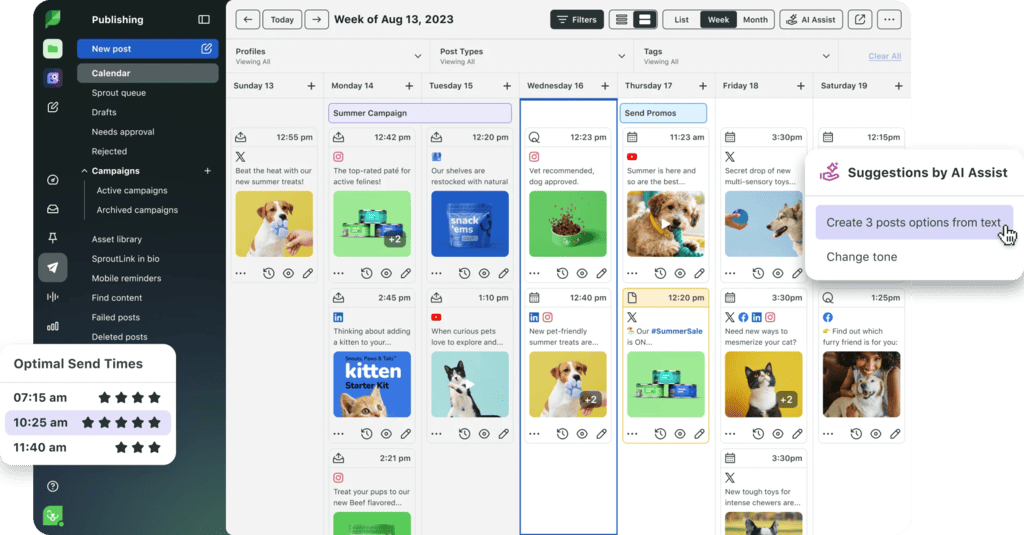Select the Send Promos banner

click(663, 113)
